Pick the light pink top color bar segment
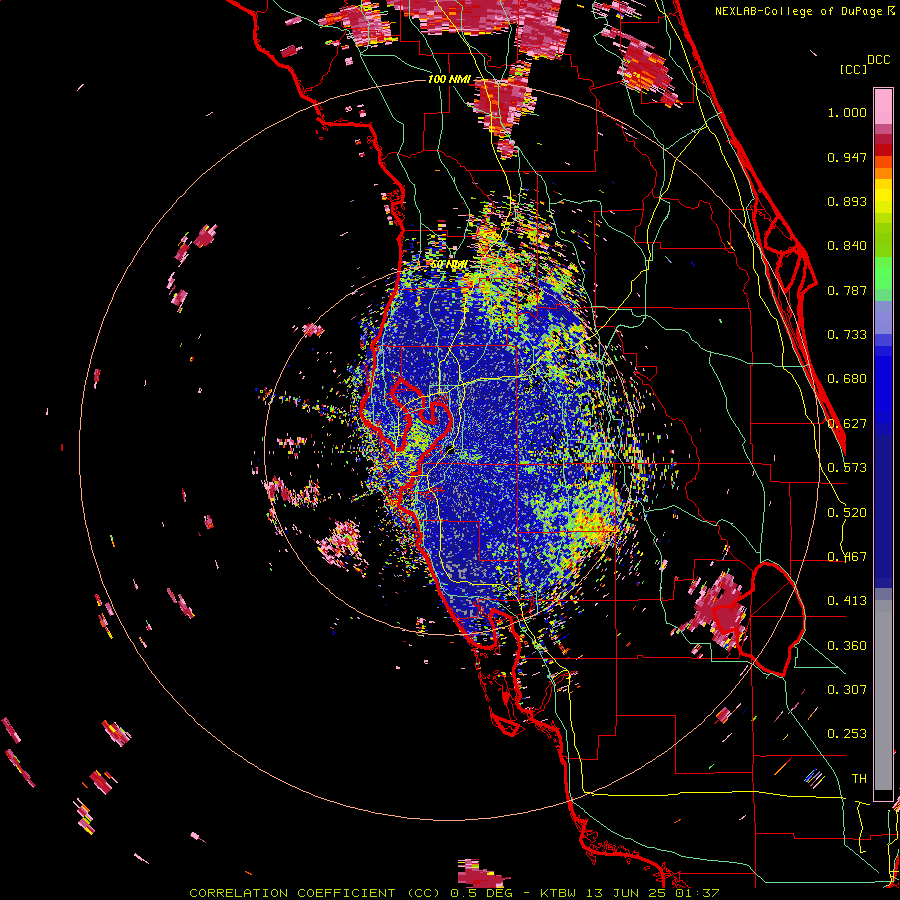This screenshot has height=900, width=900. tap(883, 107)
